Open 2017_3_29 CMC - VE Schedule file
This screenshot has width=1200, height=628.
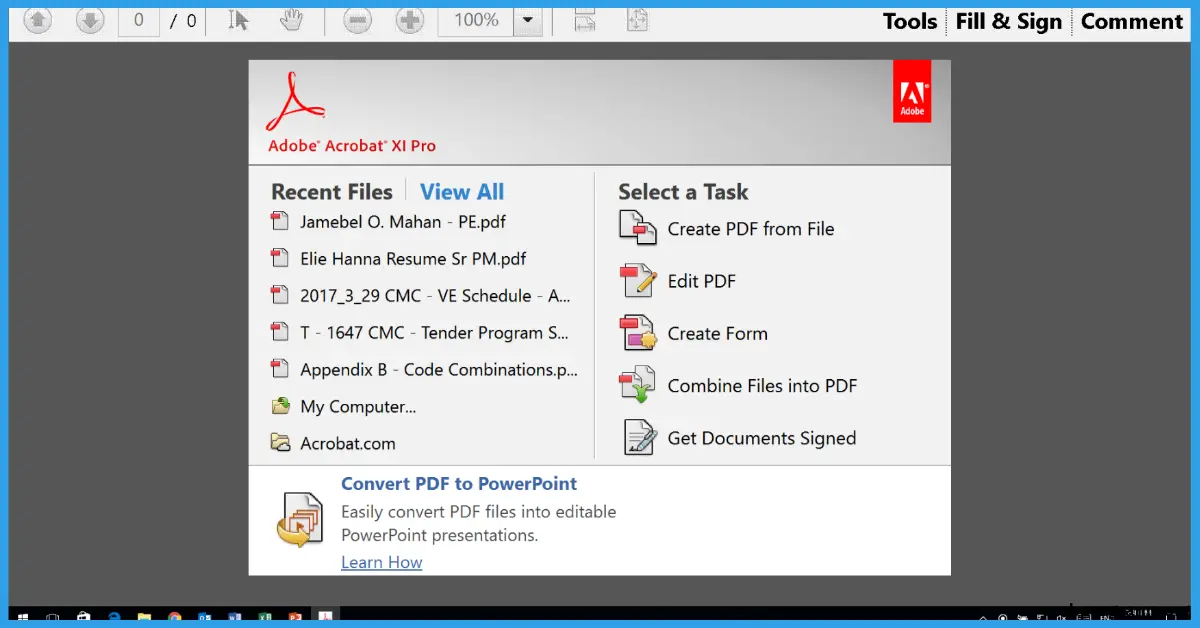(435, 296)
